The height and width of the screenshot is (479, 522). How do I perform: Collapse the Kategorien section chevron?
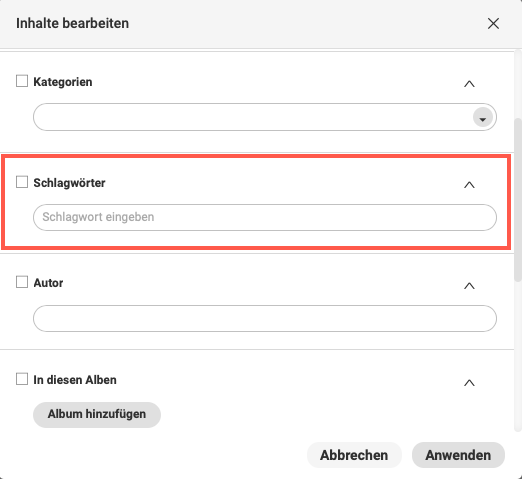coord(469,84)
